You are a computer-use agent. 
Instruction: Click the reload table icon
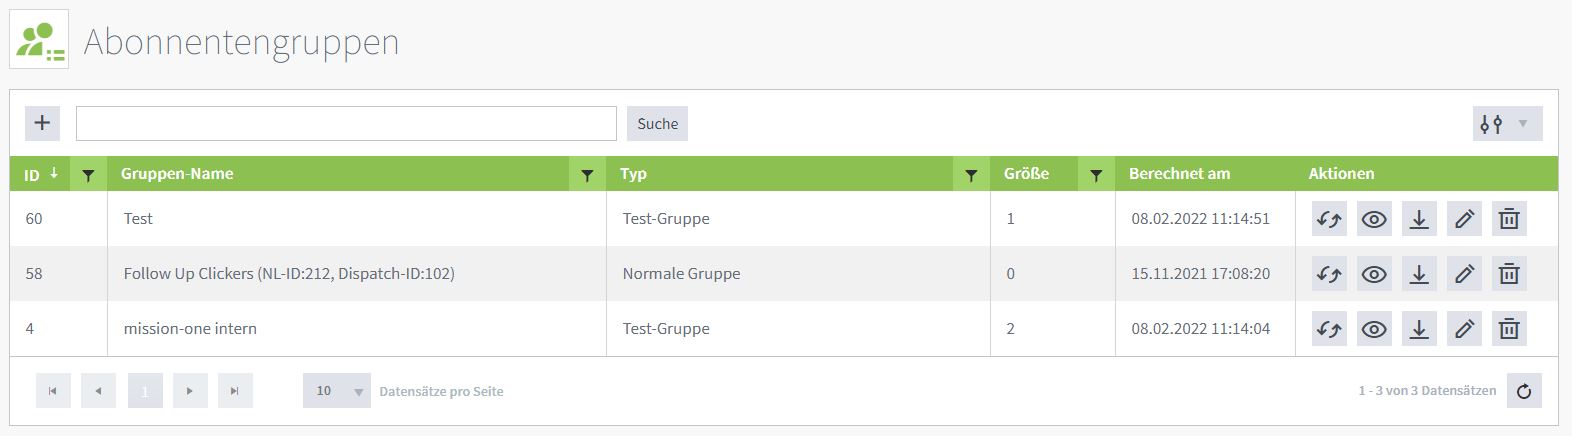click(x=1523, y=391)
